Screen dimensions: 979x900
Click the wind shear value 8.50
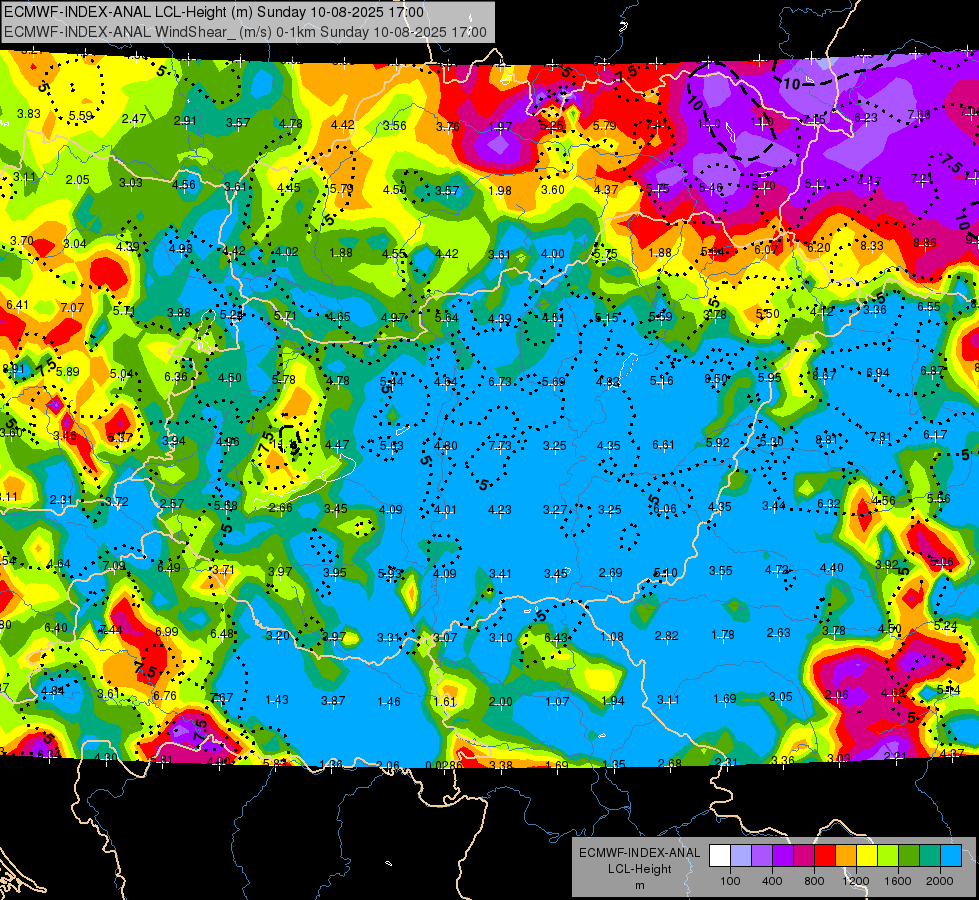click(716, 378)
